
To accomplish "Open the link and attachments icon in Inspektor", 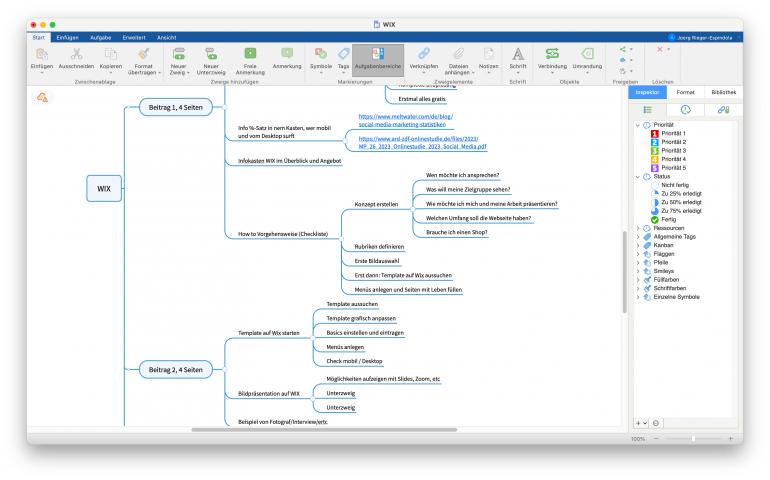I will coord(723,110).
